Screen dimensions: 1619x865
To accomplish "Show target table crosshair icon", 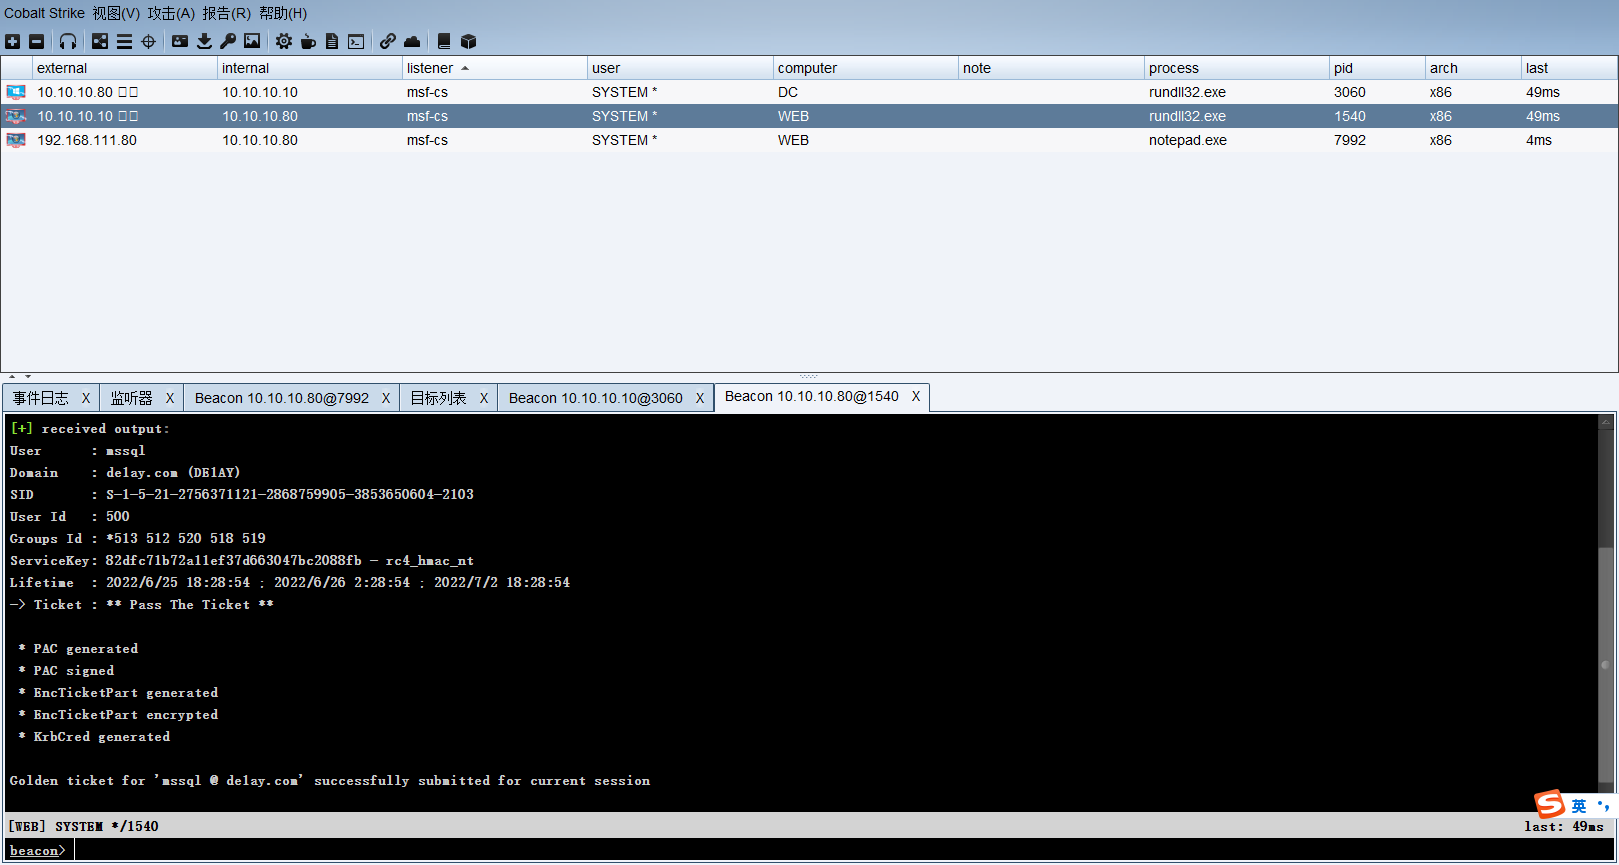I will [x=149, y=41].
